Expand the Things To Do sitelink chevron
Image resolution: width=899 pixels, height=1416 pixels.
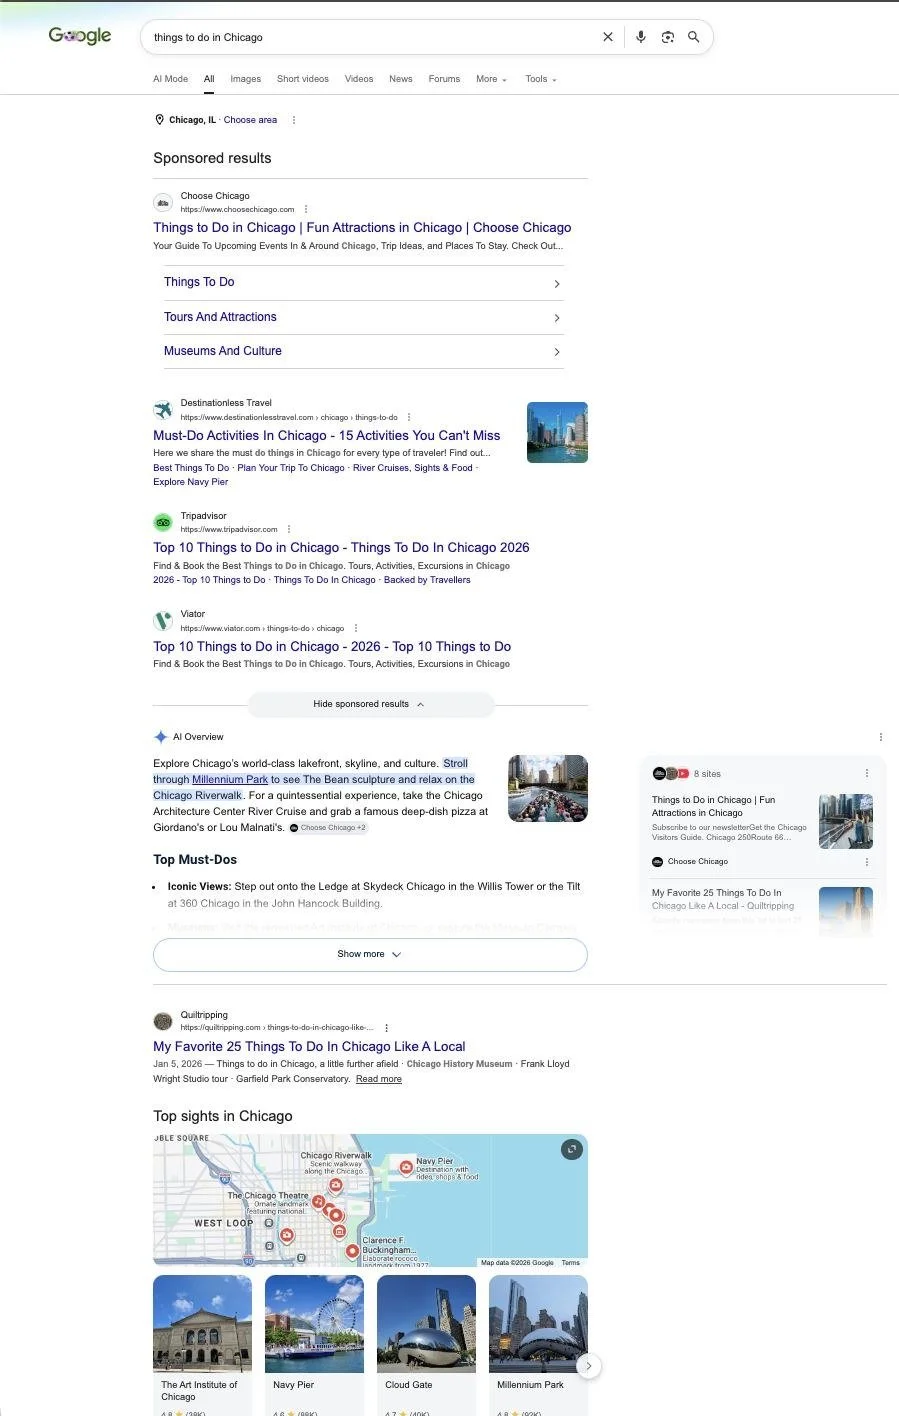click(557, 284)
